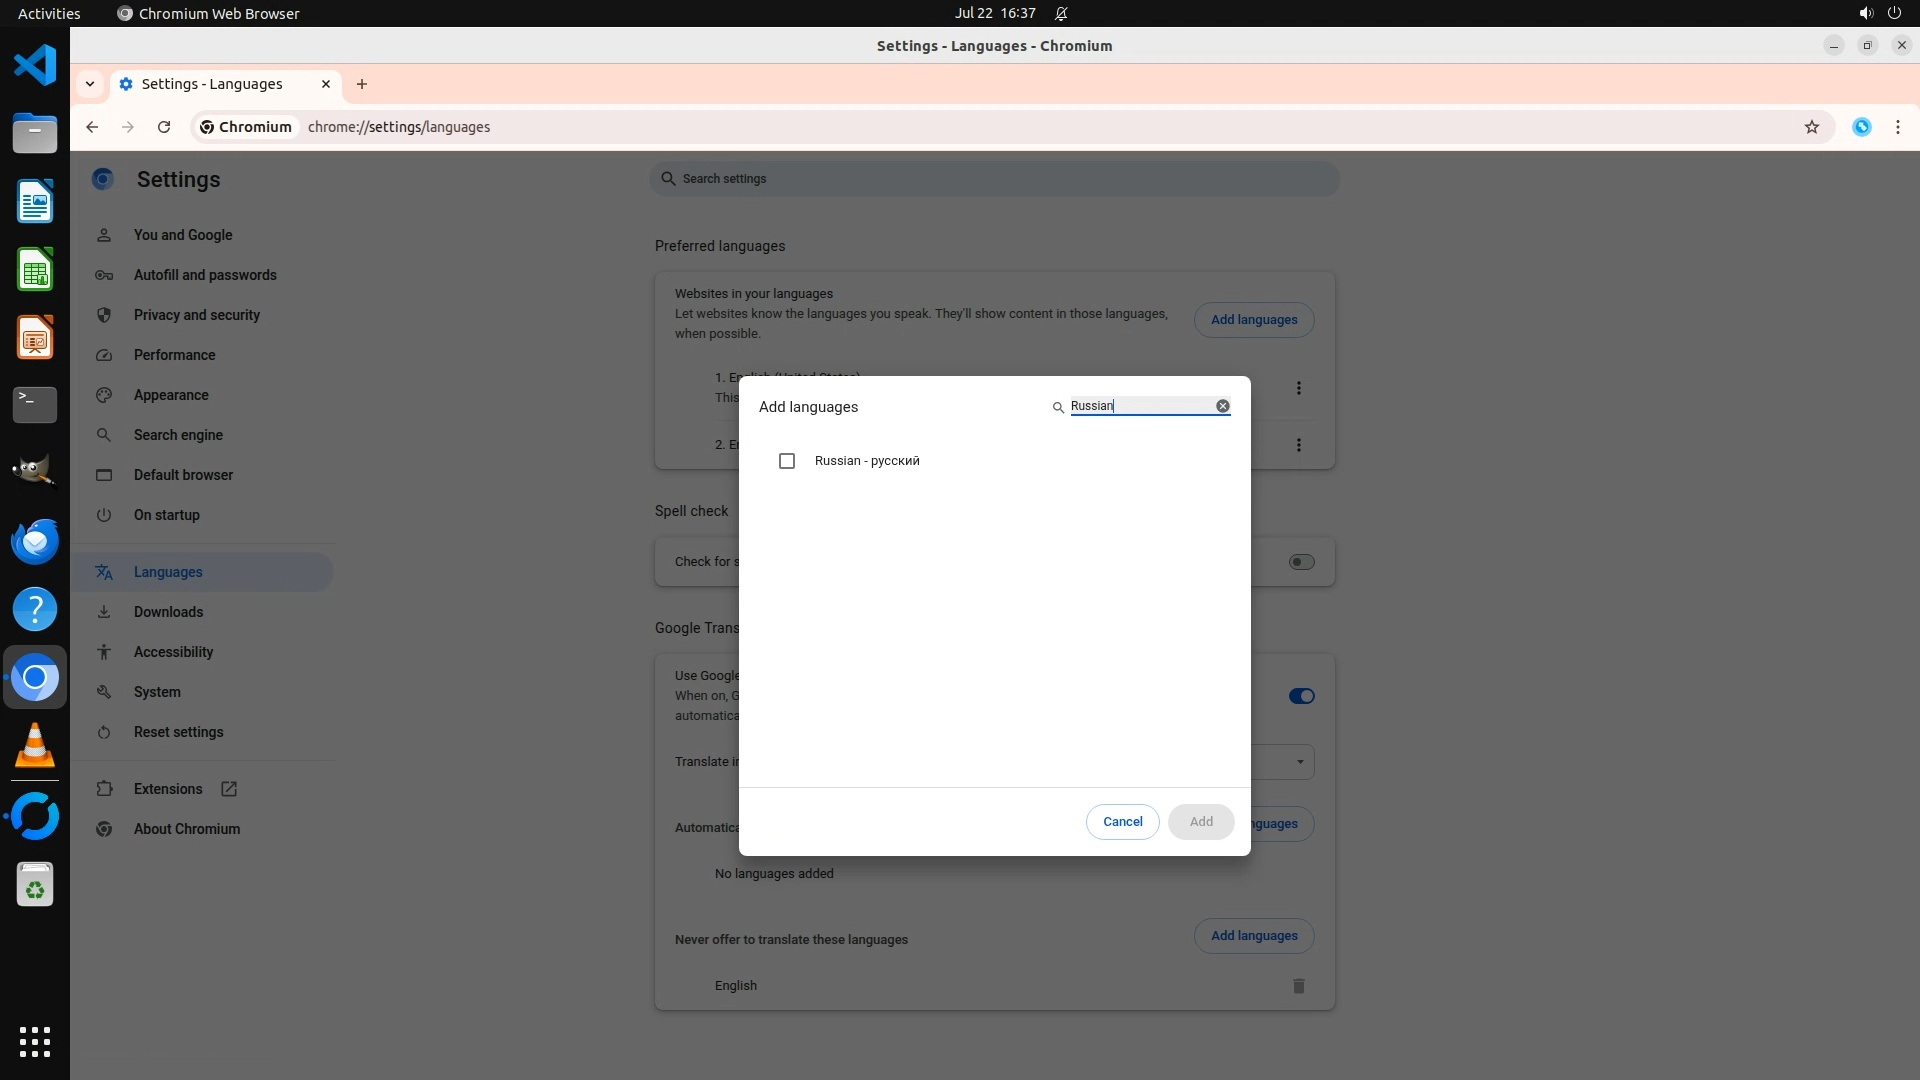The image size is (1920, 1080).
Task: Launch VLC from the dock
Action: pyautogui.click(x=35, y=746)
